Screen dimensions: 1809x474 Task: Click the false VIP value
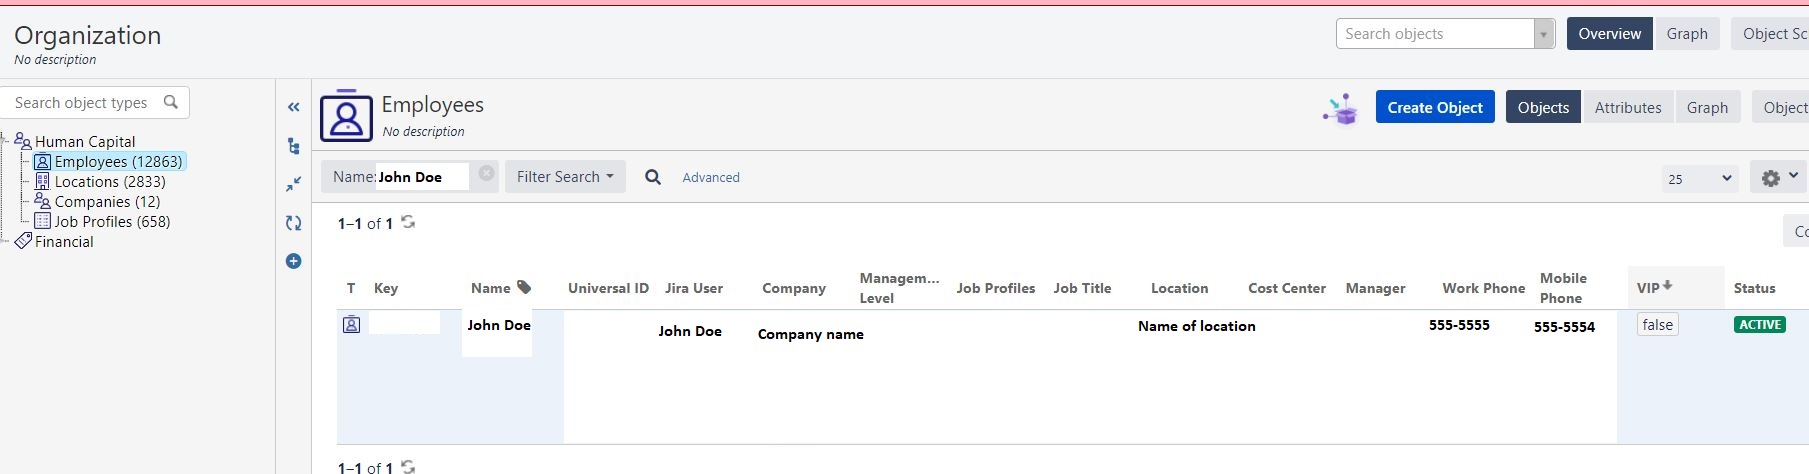click(1657, 324)
